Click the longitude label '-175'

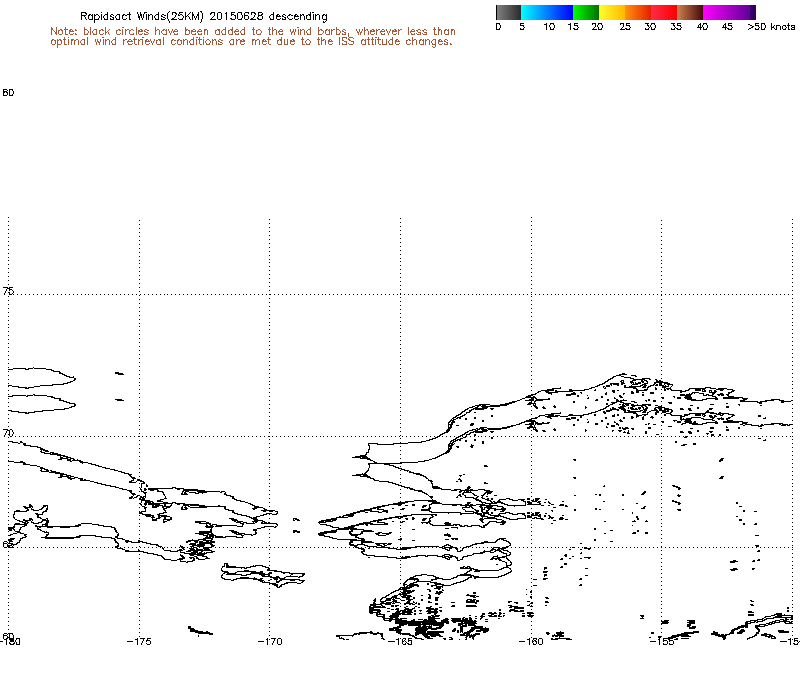[139, 642]
